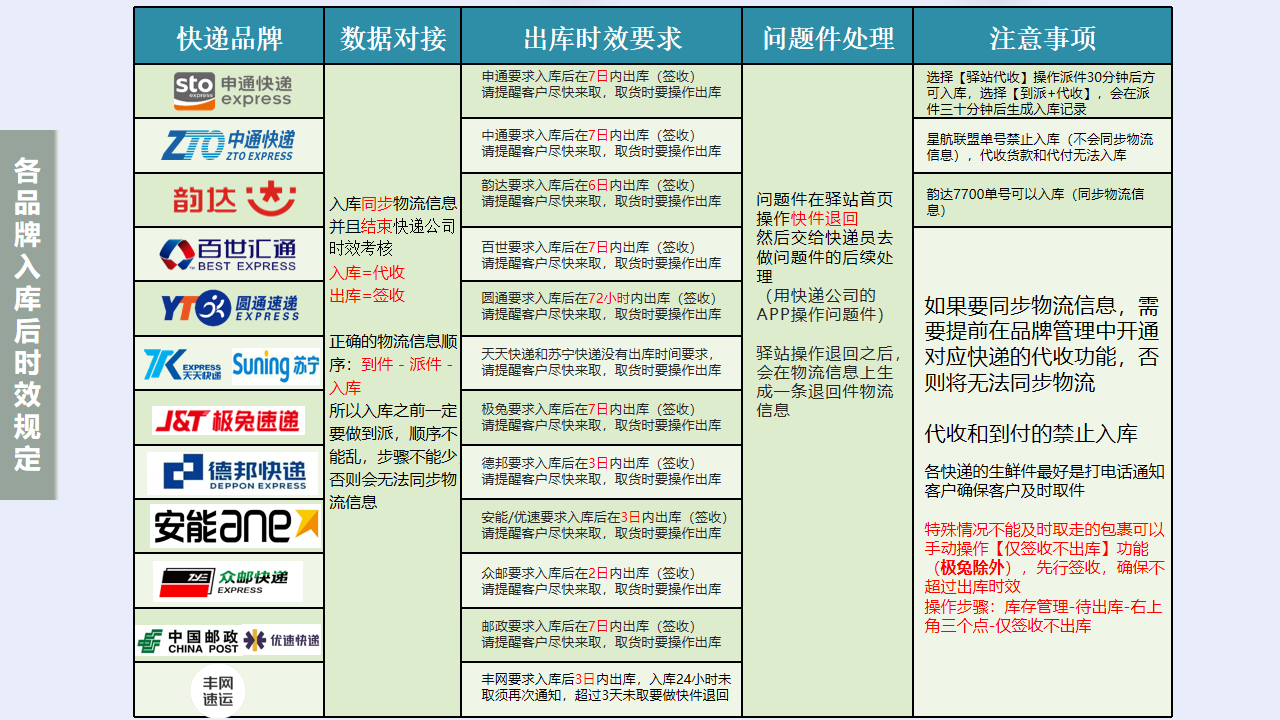1280x720 pixels.
Task: Click the 众邮快递 express logo
Action: pos(228,581)
